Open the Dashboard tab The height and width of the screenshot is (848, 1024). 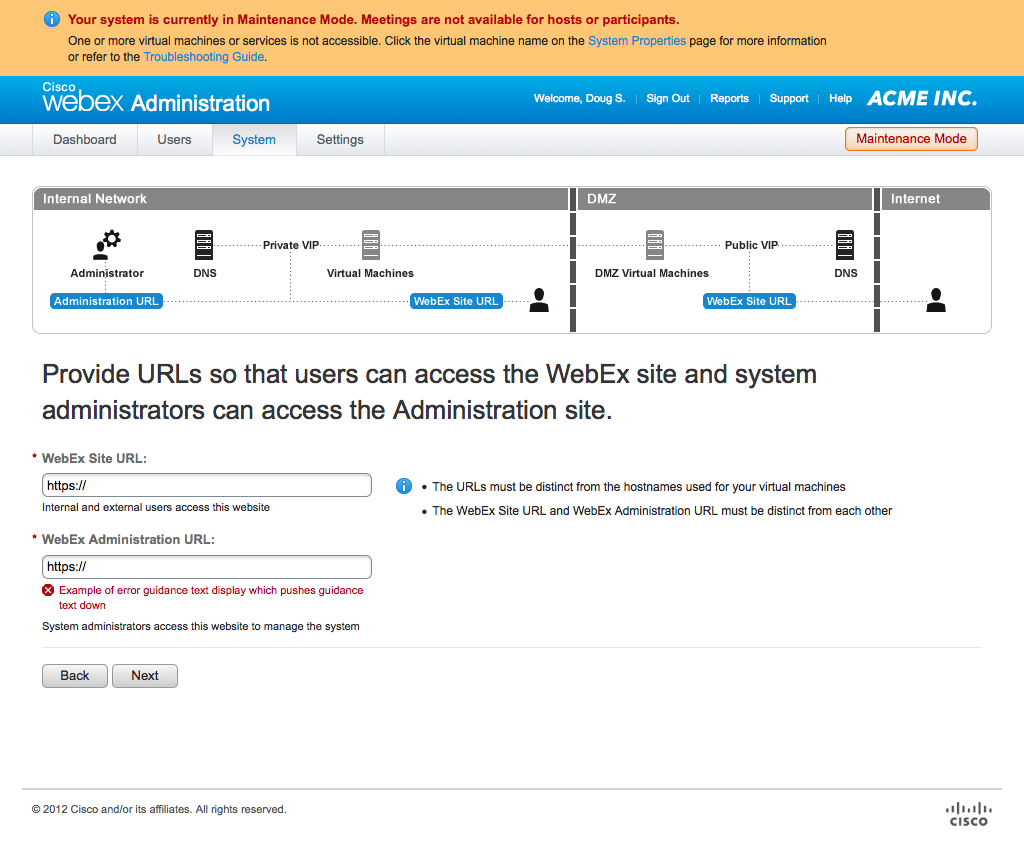[85, 140]
